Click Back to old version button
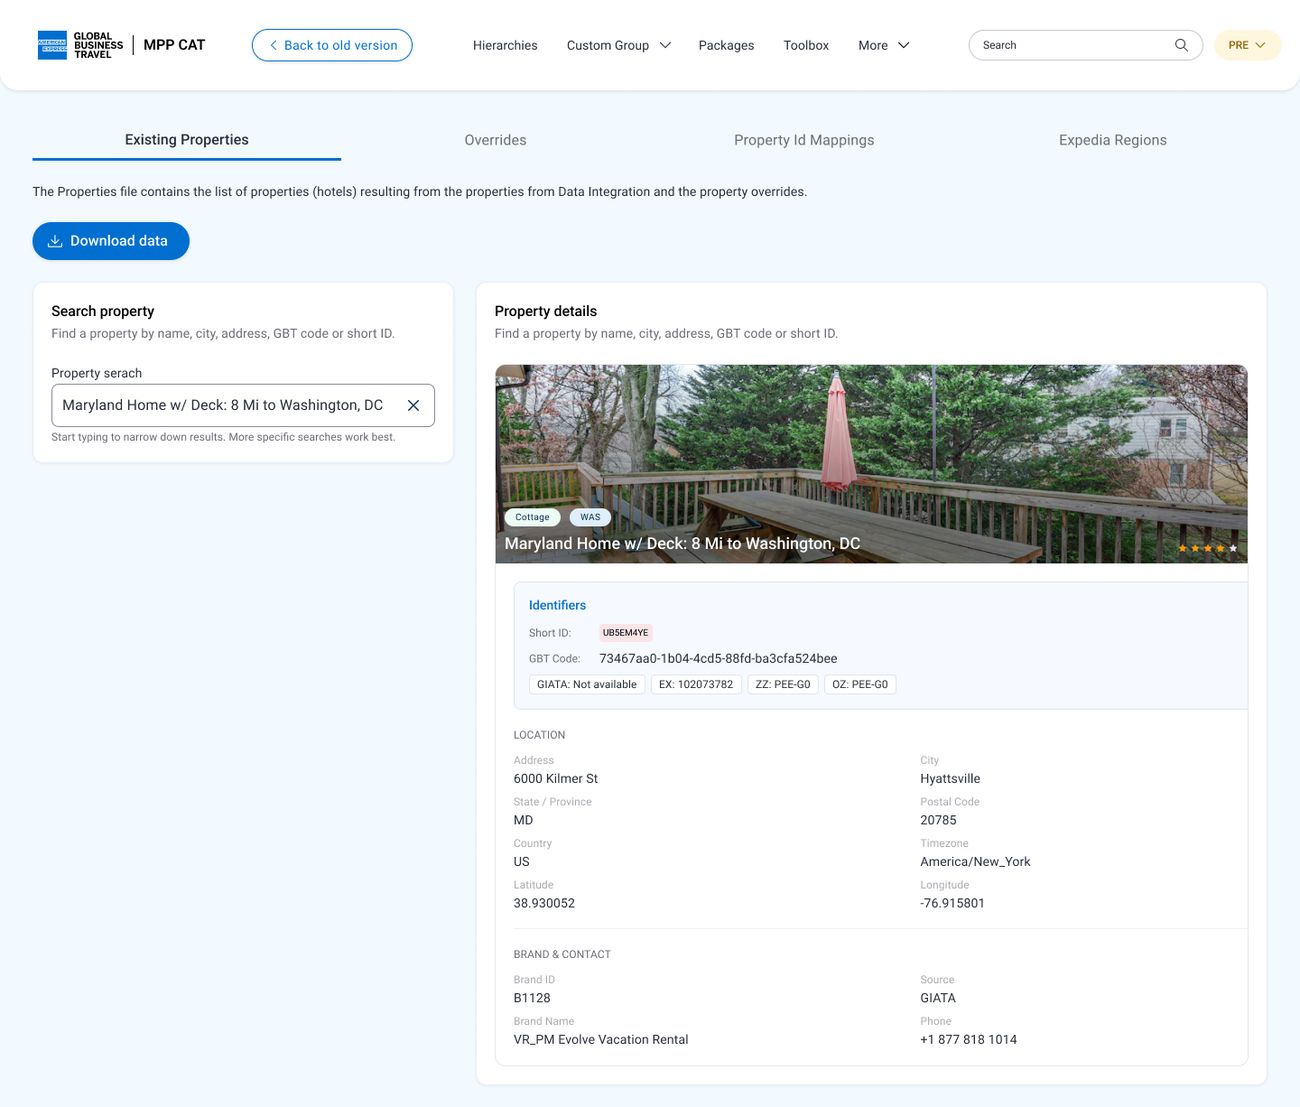Viewport: 1300px width, 1107px height. click(x=332, y=45)
